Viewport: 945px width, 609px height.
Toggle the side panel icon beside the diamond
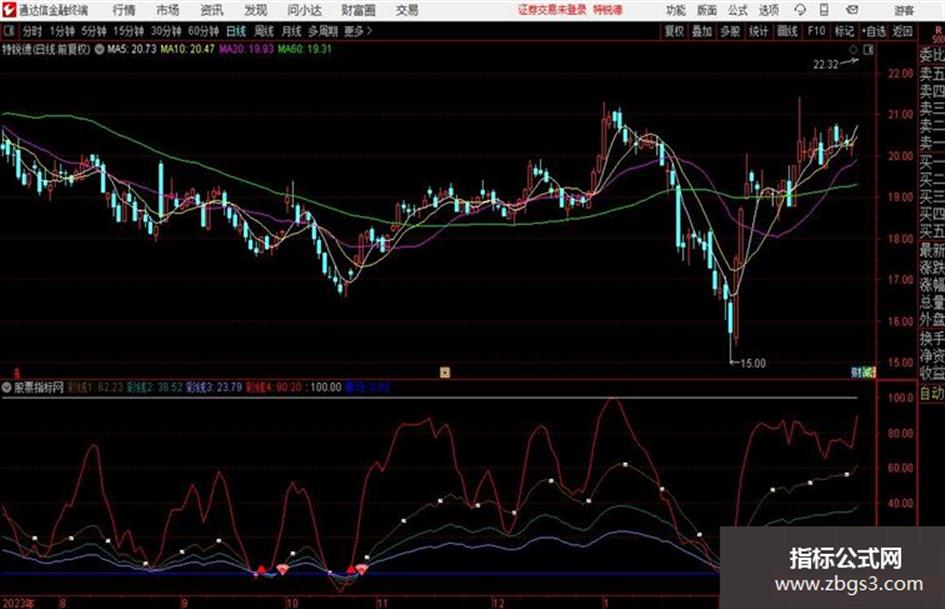[x=868, y=50]
